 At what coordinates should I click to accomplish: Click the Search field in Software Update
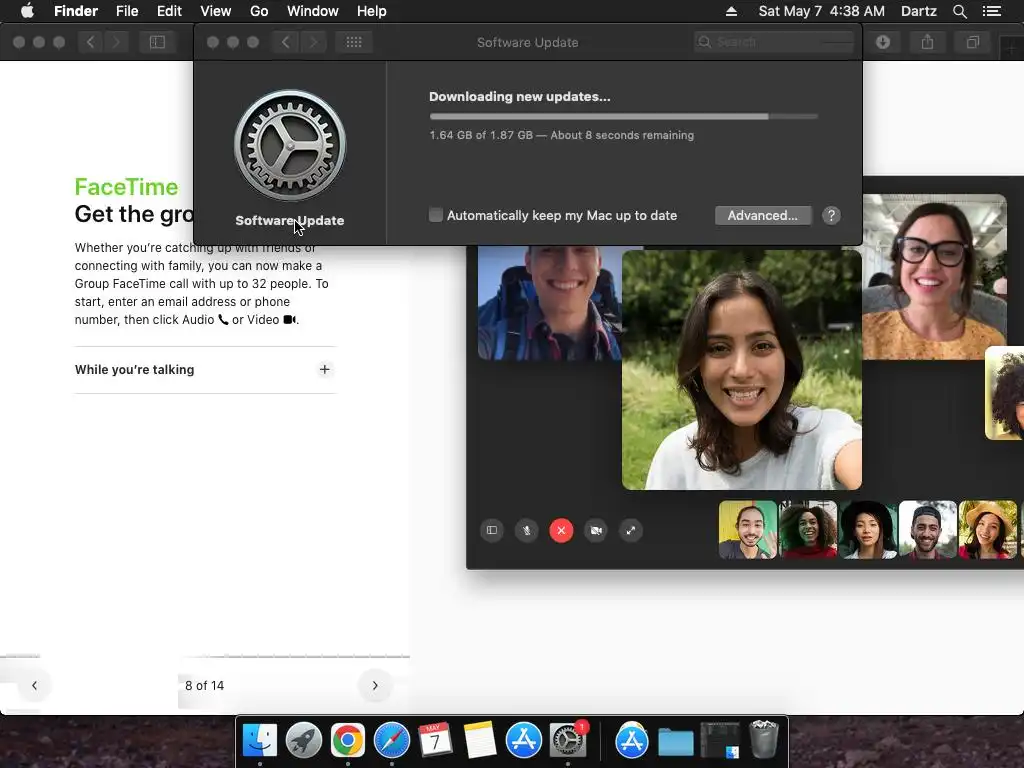[775, 42]
